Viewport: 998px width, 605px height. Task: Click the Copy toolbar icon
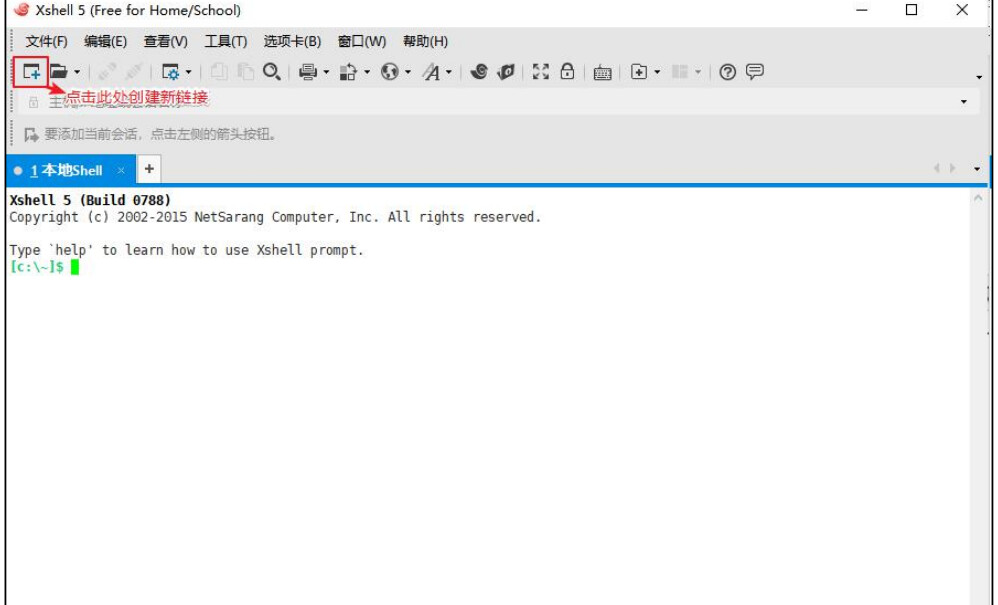click(218, 72)
